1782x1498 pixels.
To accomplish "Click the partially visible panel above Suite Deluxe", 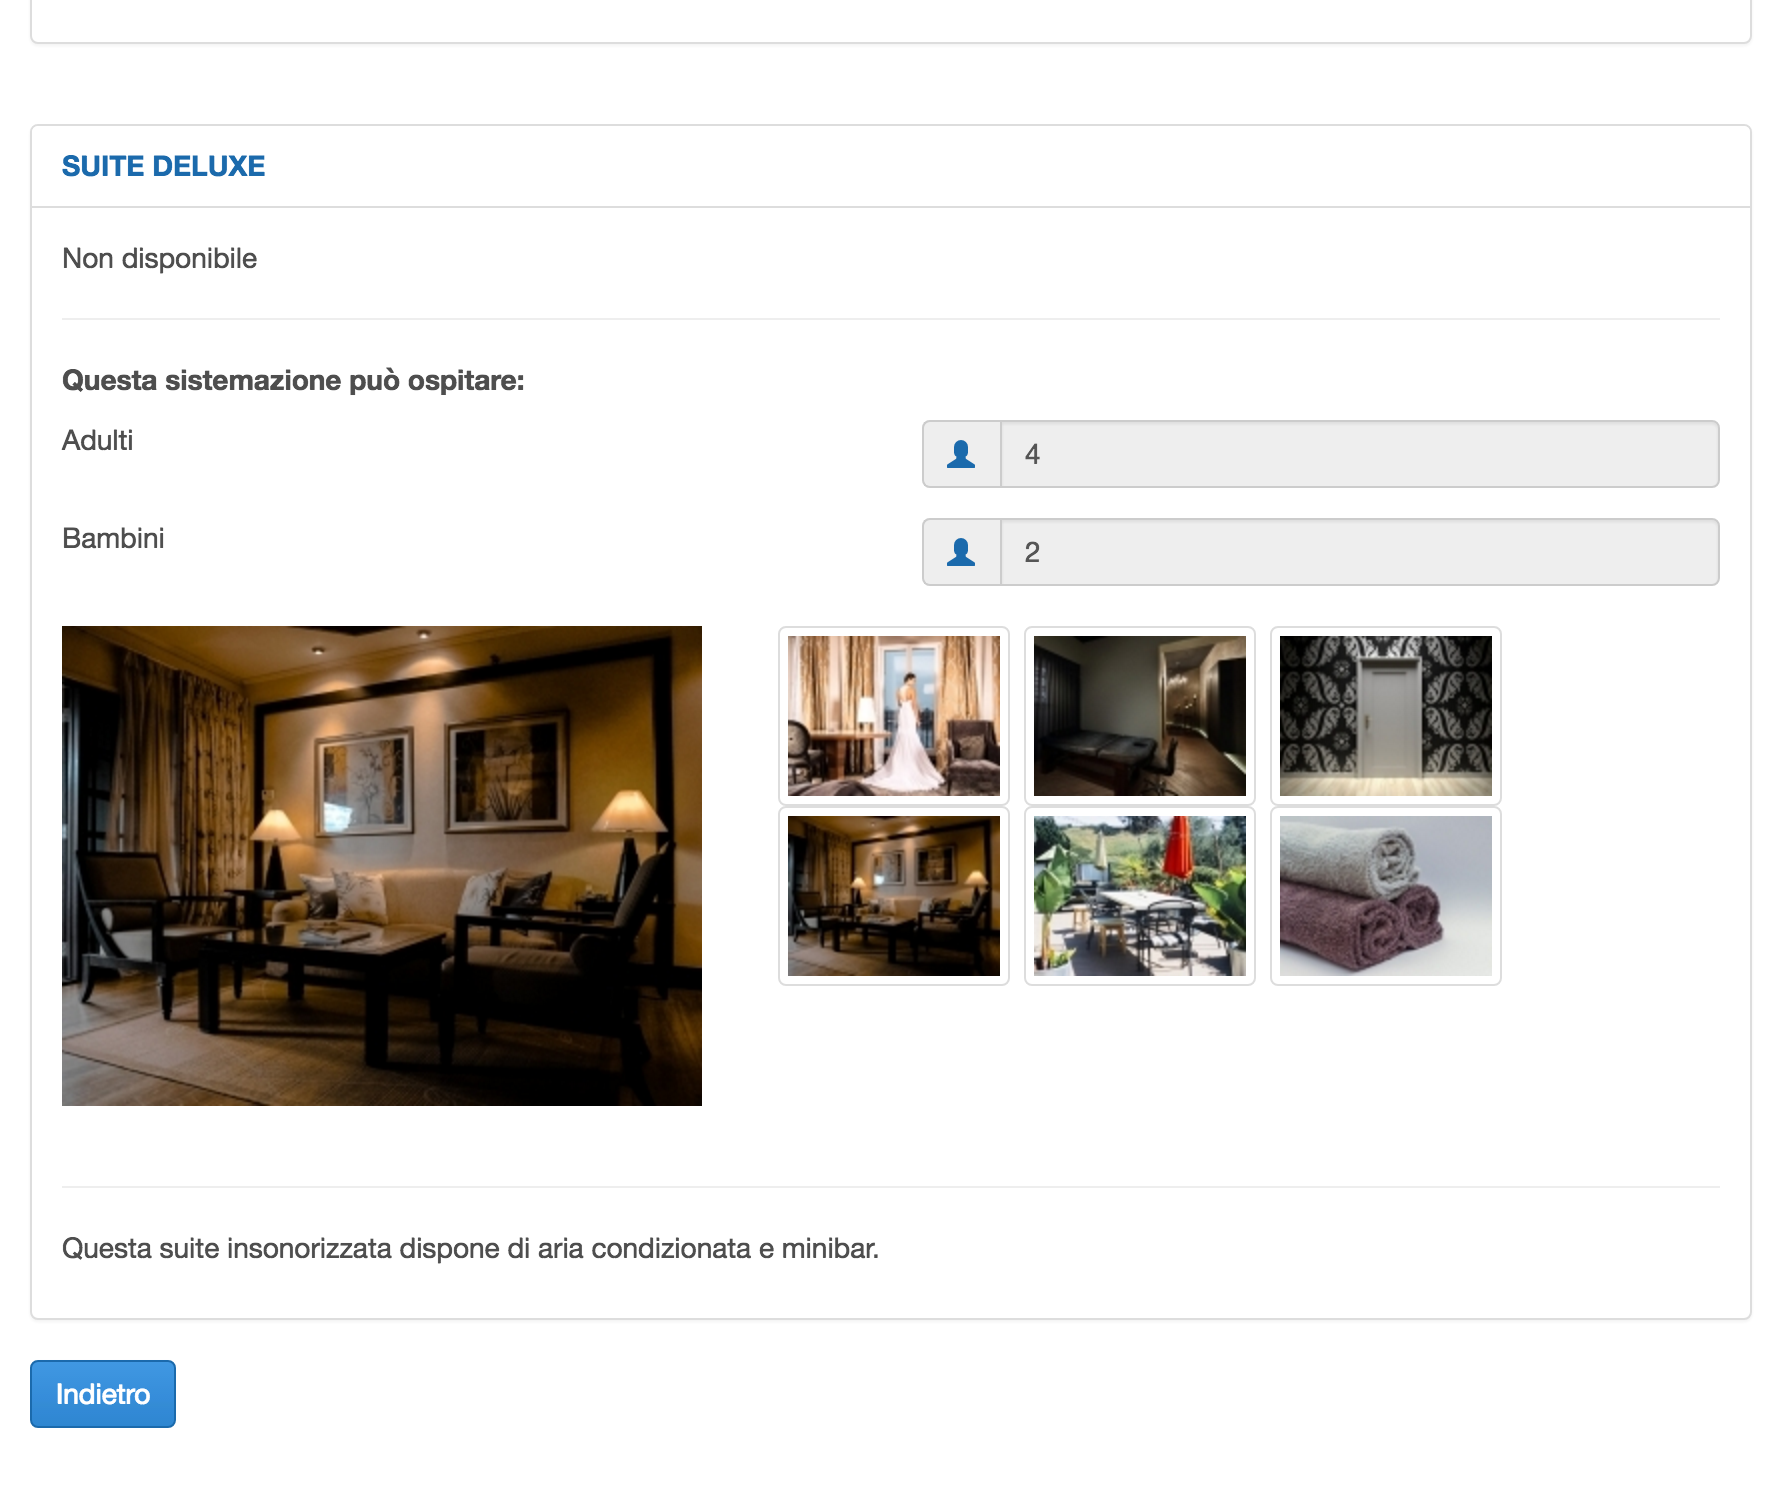I will pos(890,20).
